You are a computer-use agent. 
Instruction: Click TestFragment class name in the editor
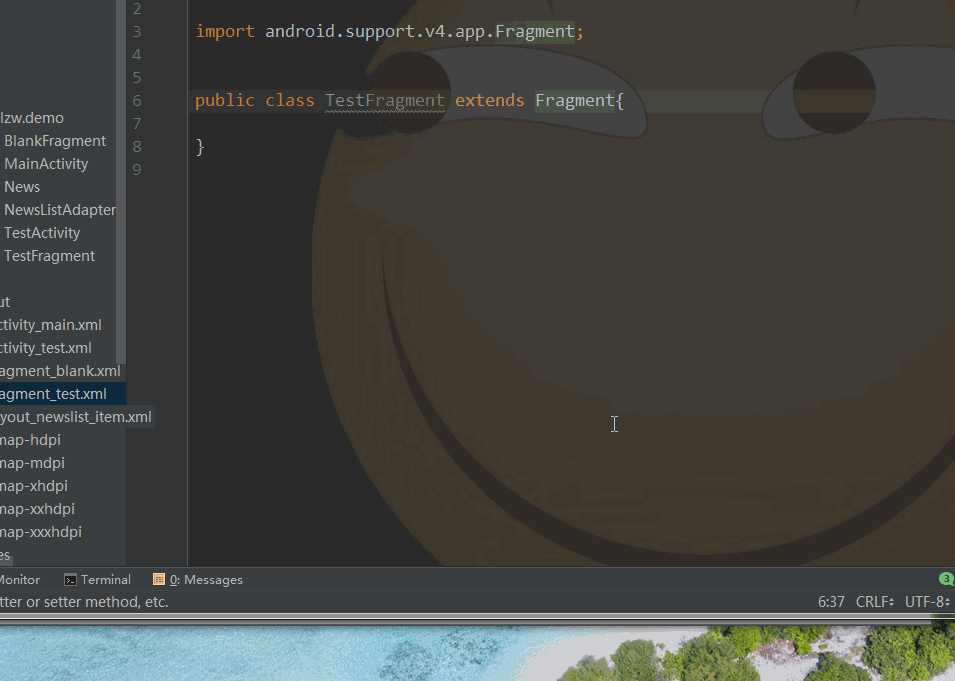[x=384, y=101]
